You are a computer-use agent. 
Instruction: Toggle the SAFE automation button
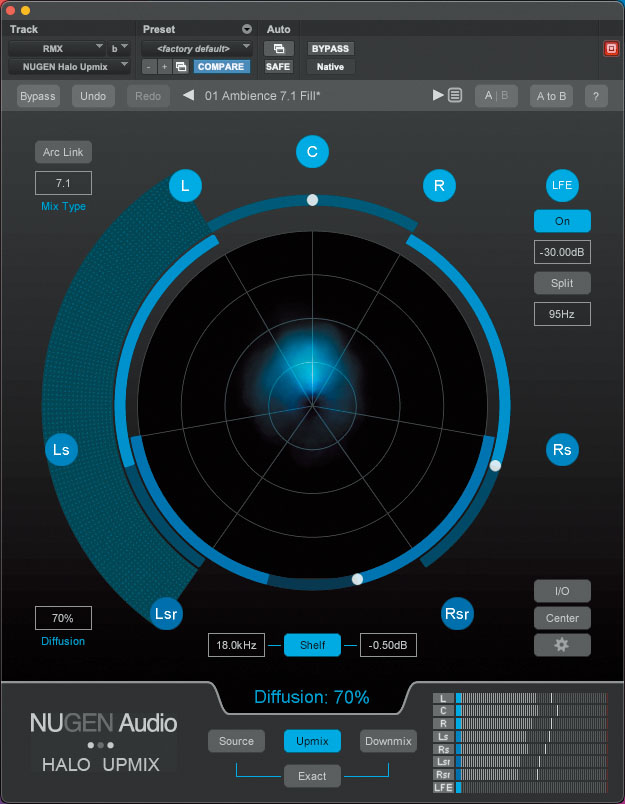point(278,67)
